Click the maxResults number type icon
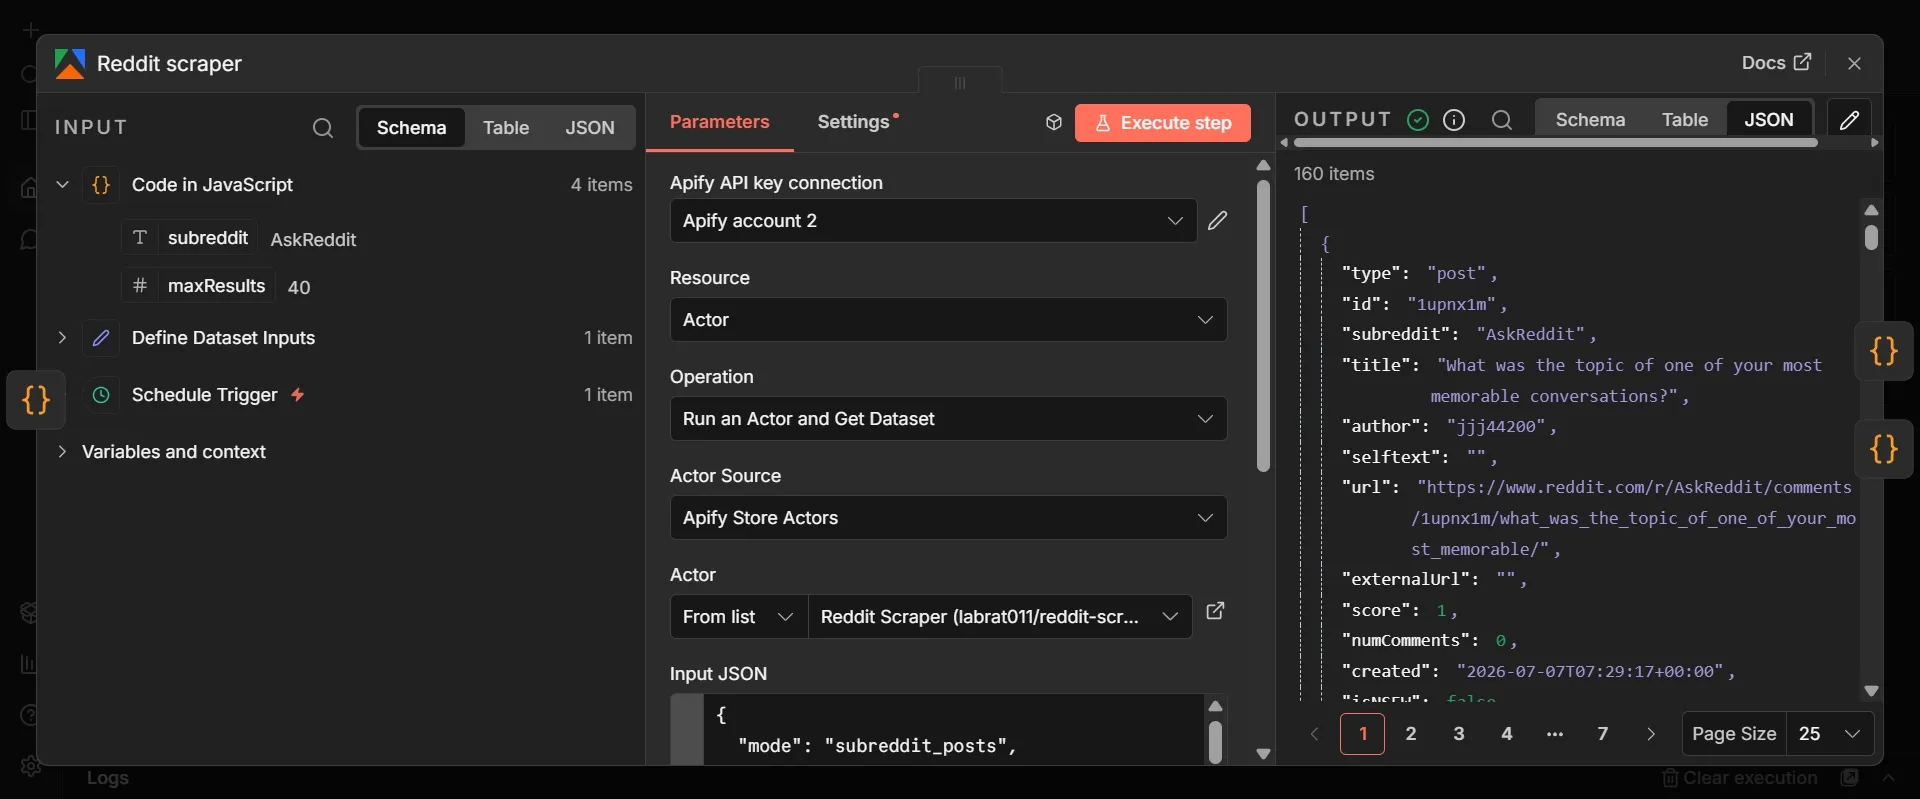The image size is (1920, 799). [x=140, y=286]
